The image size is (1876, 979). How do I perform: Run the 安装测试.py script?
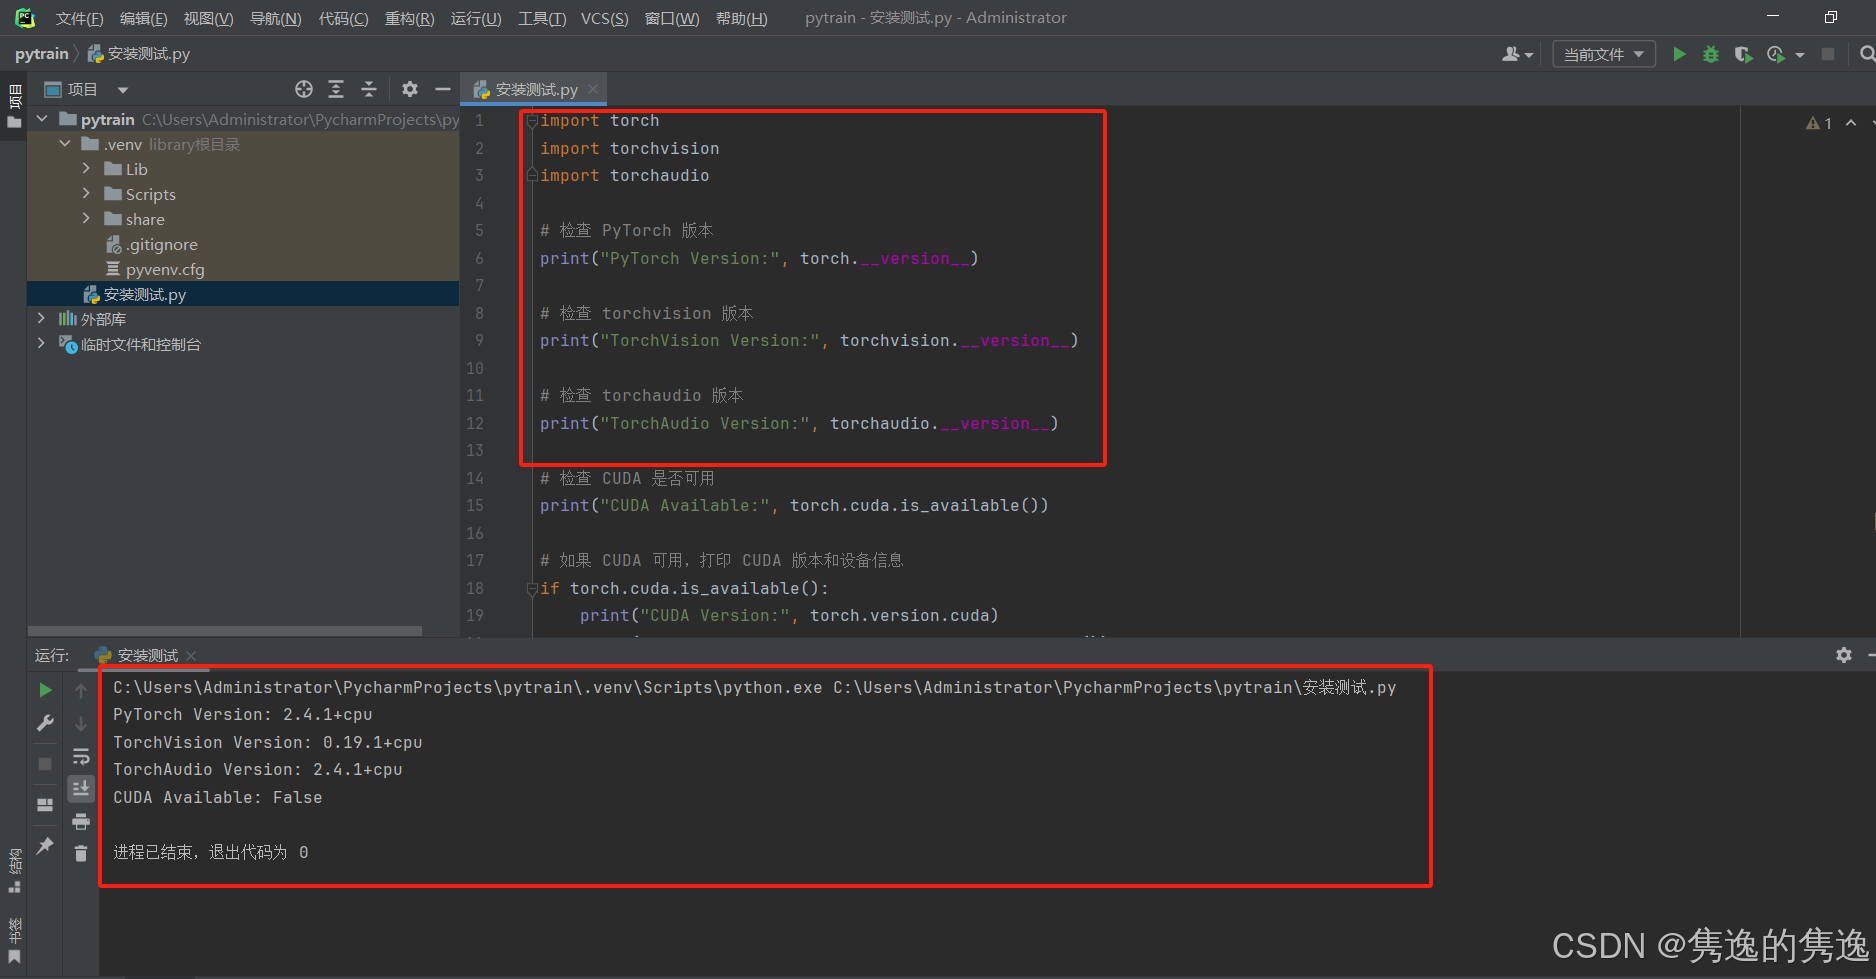click(1679, 54)
